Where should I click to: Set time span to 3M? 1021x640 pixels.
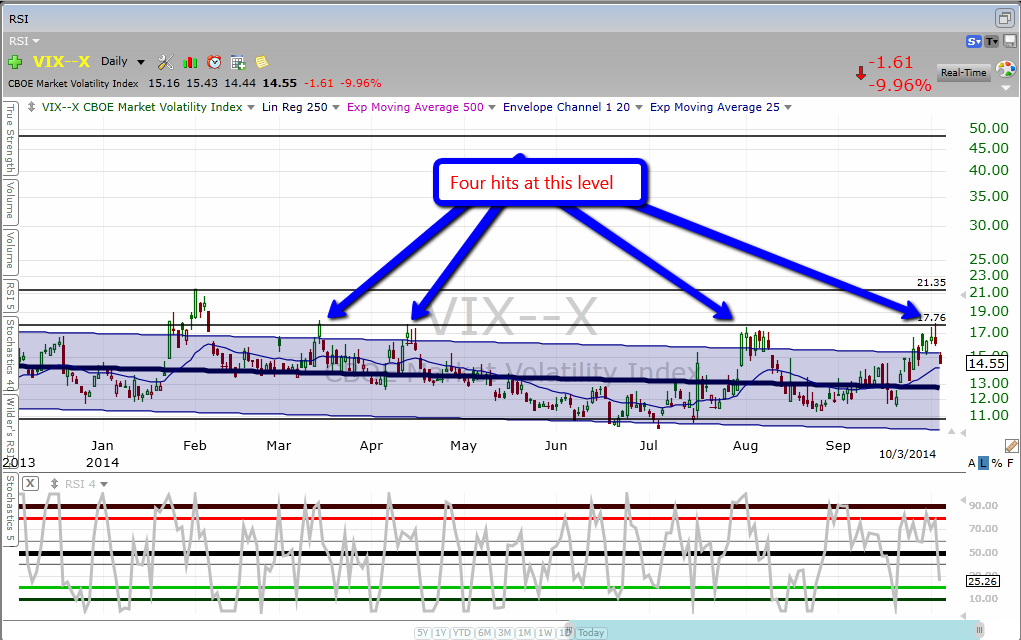(x=504, y=633)
